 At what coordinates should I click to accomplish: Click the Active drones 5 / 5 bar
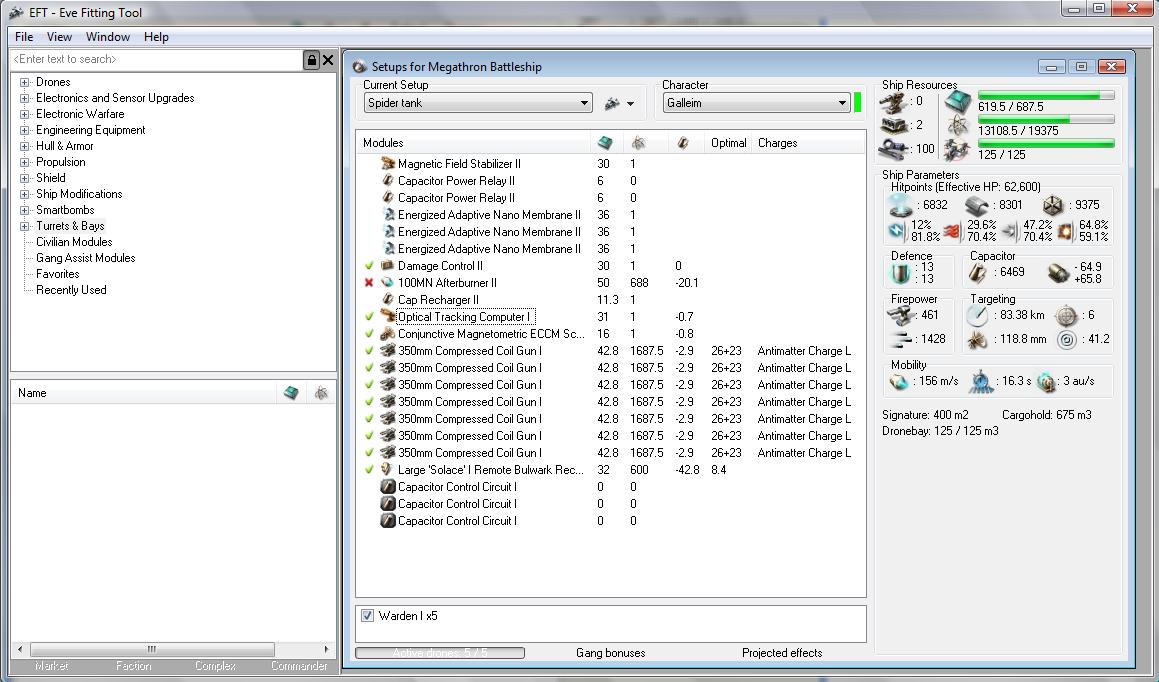click(440, 653)
